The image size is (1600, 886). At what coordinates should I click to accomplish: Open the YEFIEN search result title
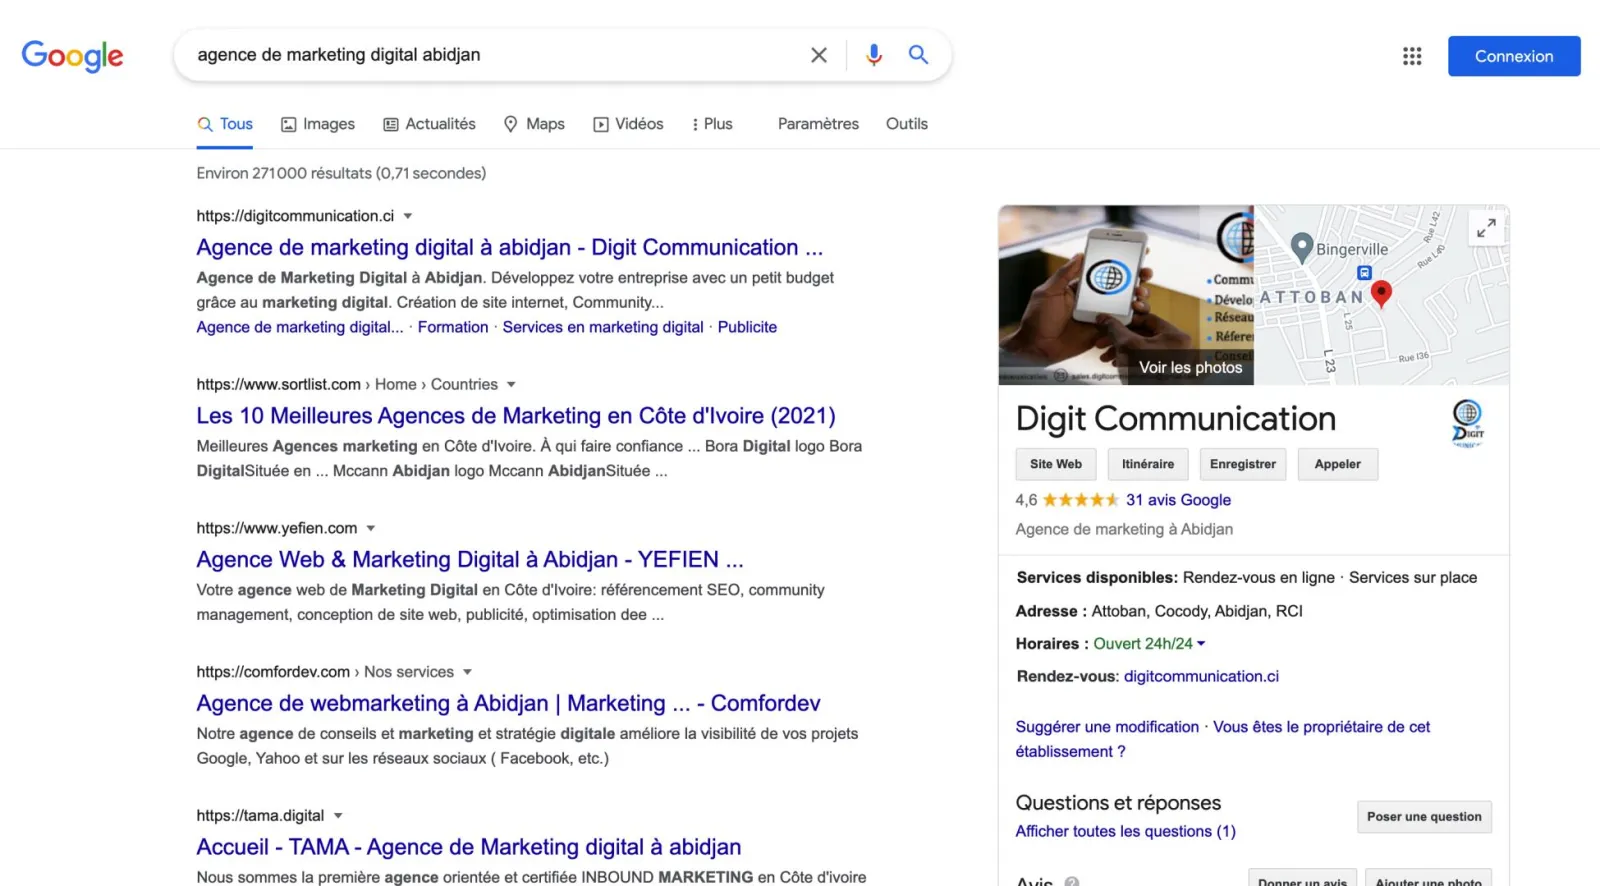[470, 559]
